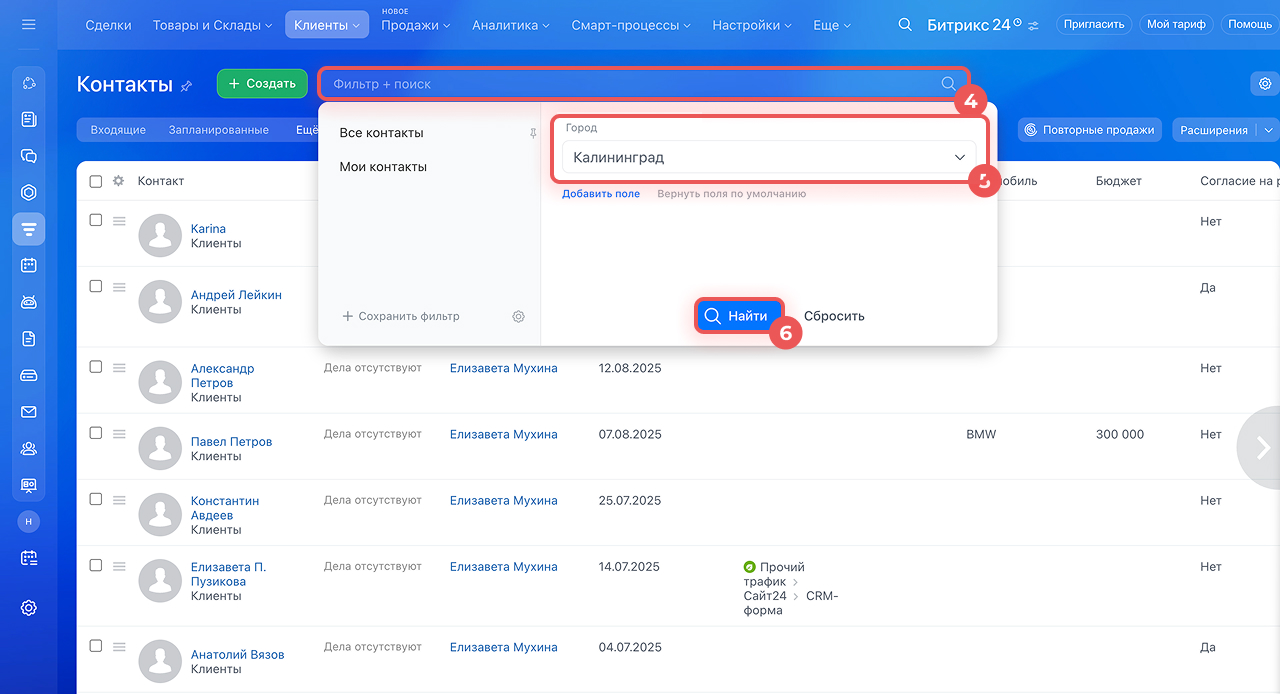Expand the Город dropdown with Калининград

(768, 158)
